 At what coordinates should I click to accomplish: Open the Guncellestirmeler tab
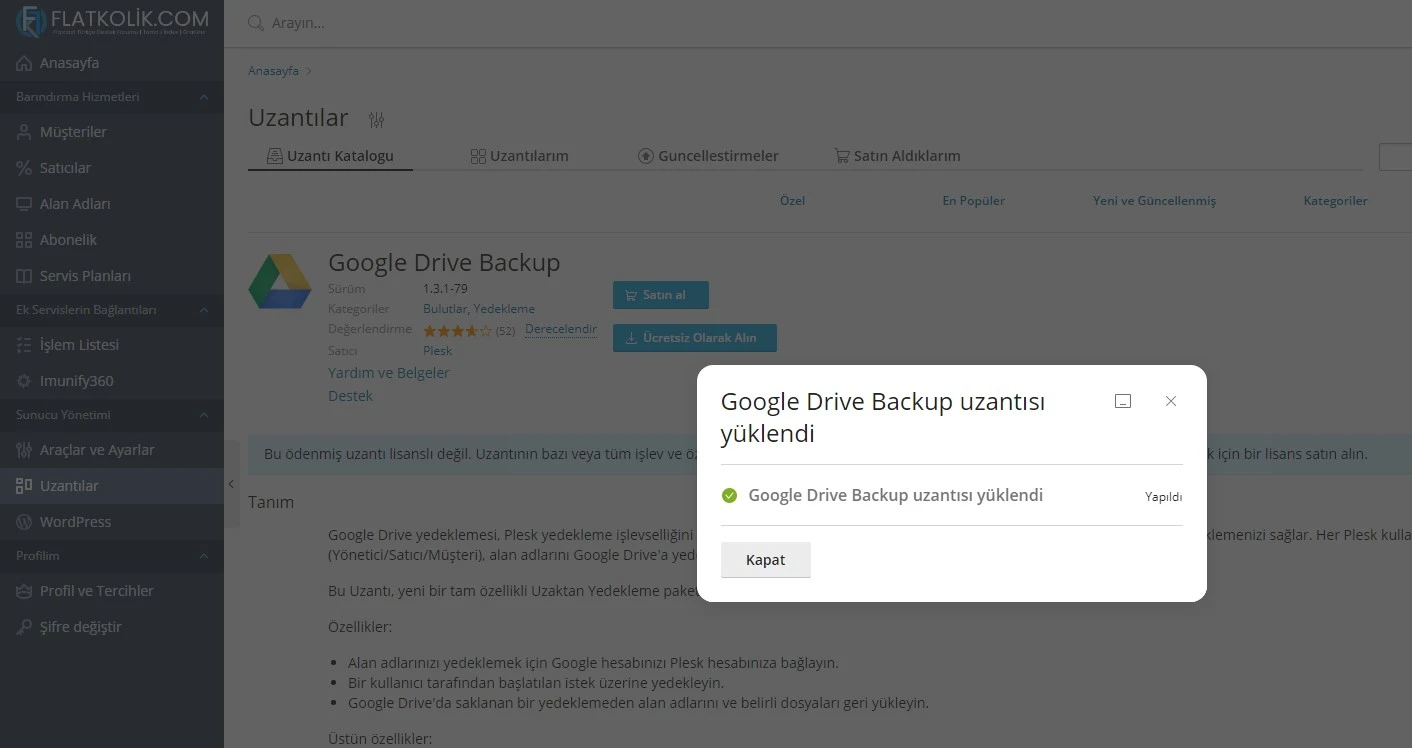[708, 155]
